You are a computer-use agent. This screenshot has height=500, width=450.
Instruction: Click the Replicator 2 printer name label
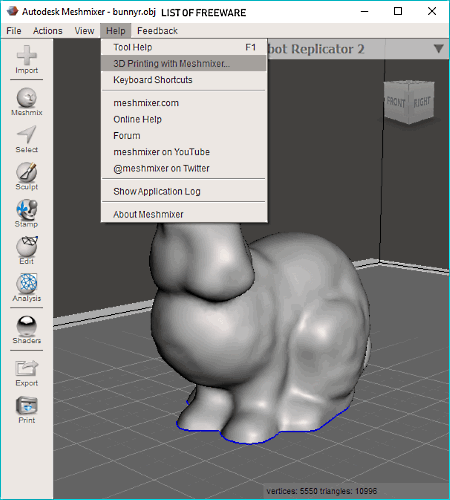pos(316,49)
